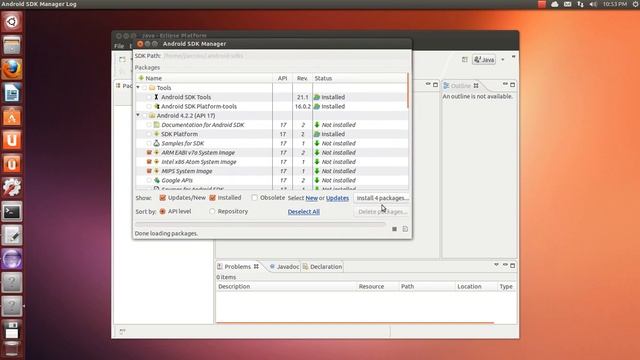Check the Google APIs package checkbox

149,180
